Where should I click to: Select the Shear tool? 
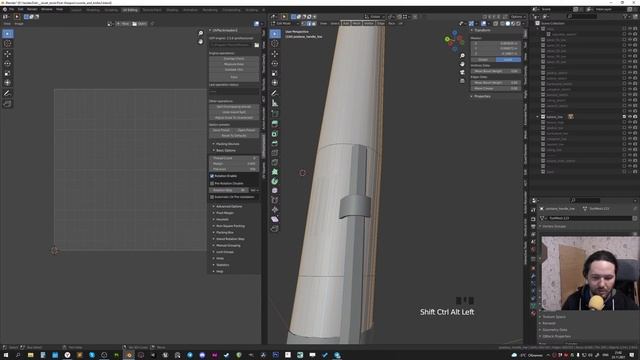point(275,219)
